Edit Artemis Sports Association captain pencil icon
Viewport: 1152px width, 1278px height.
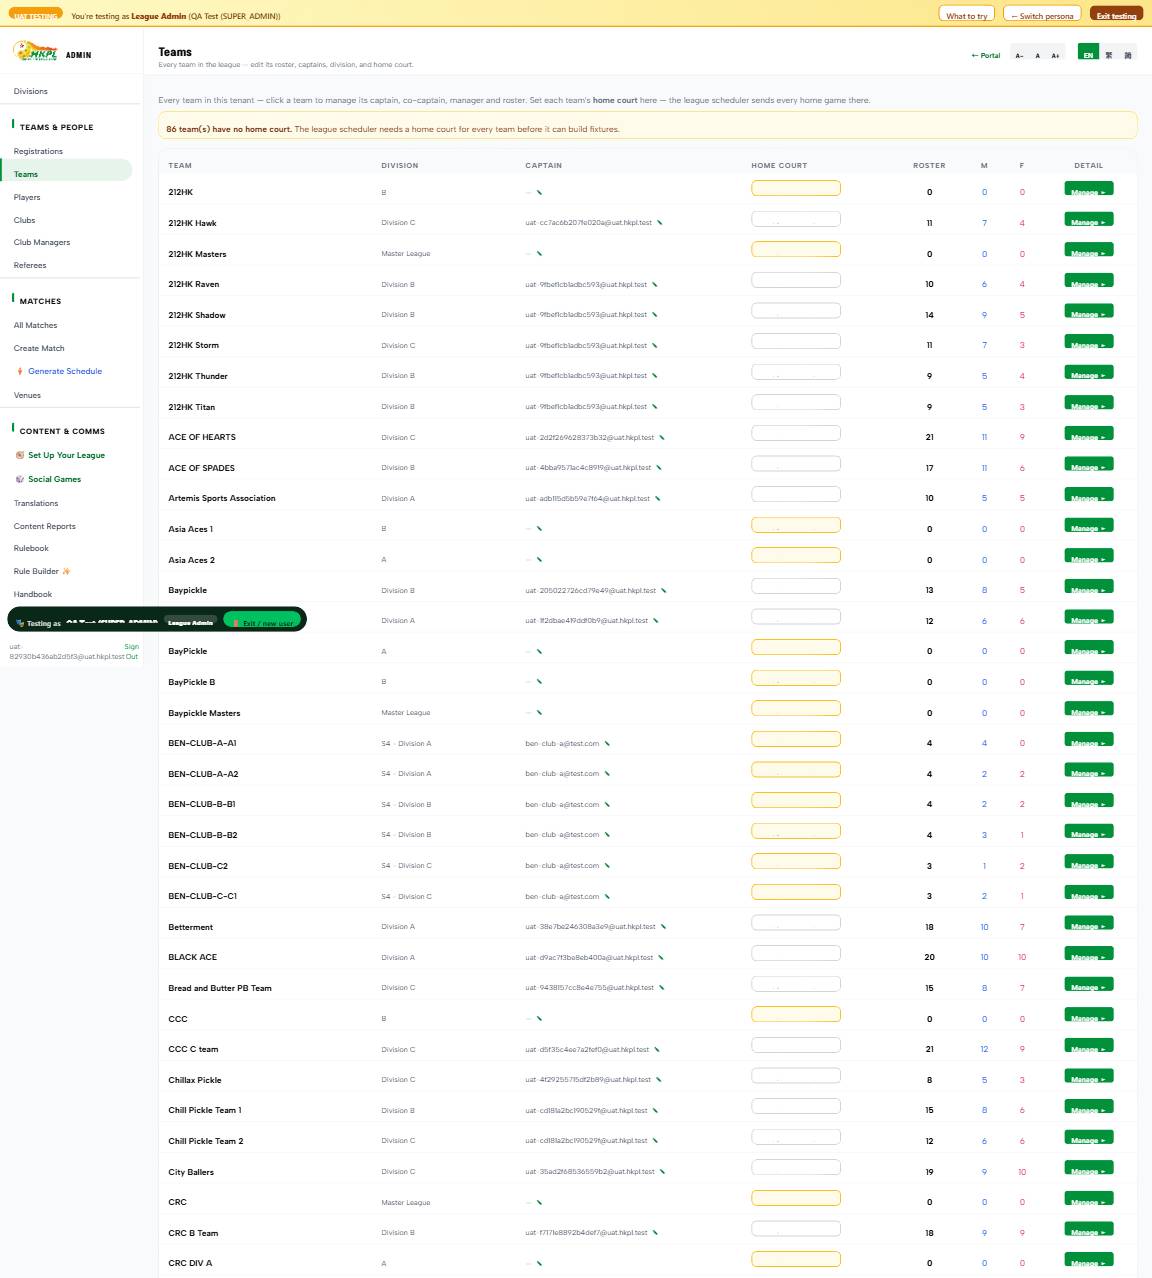658,499
